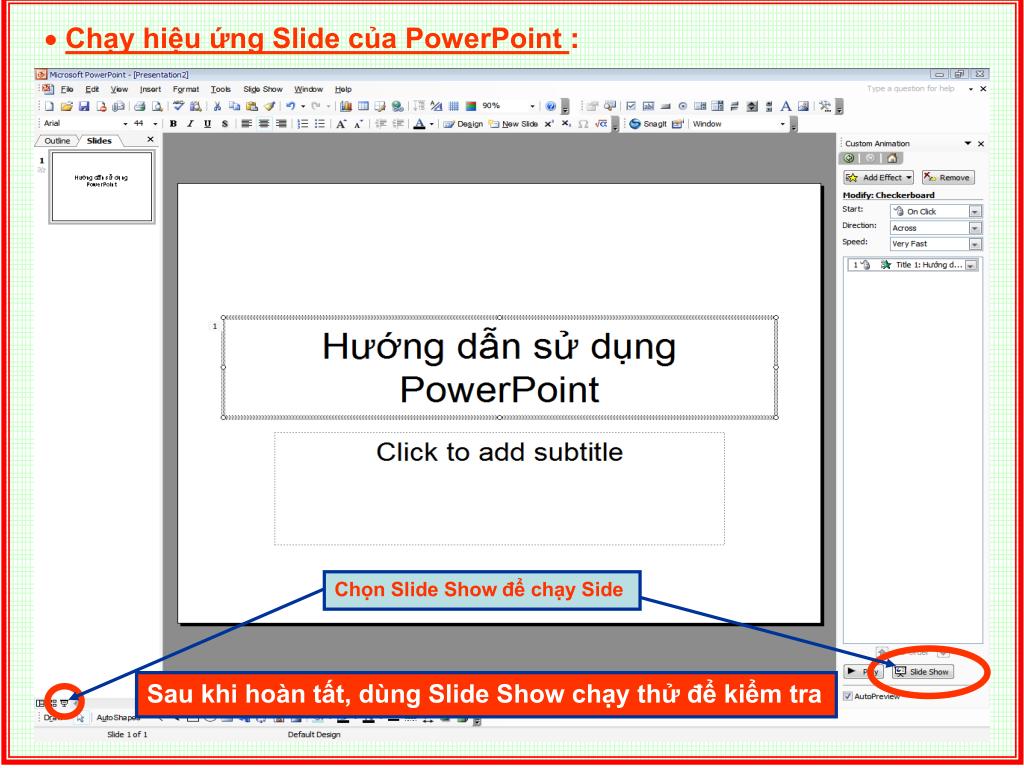
Task: Open the Design task pane button
Action: (463, 124)
